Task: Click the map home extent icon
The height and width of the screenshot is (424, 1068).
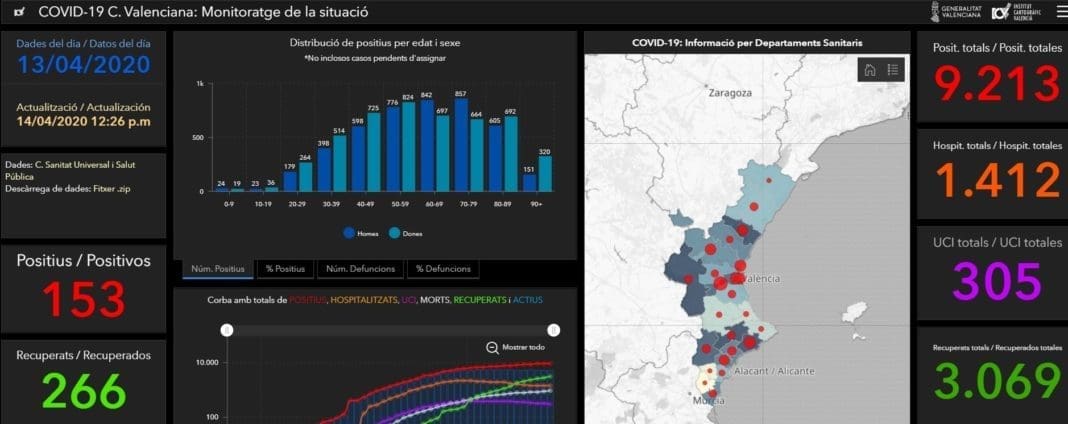Action: coord(870,69)
